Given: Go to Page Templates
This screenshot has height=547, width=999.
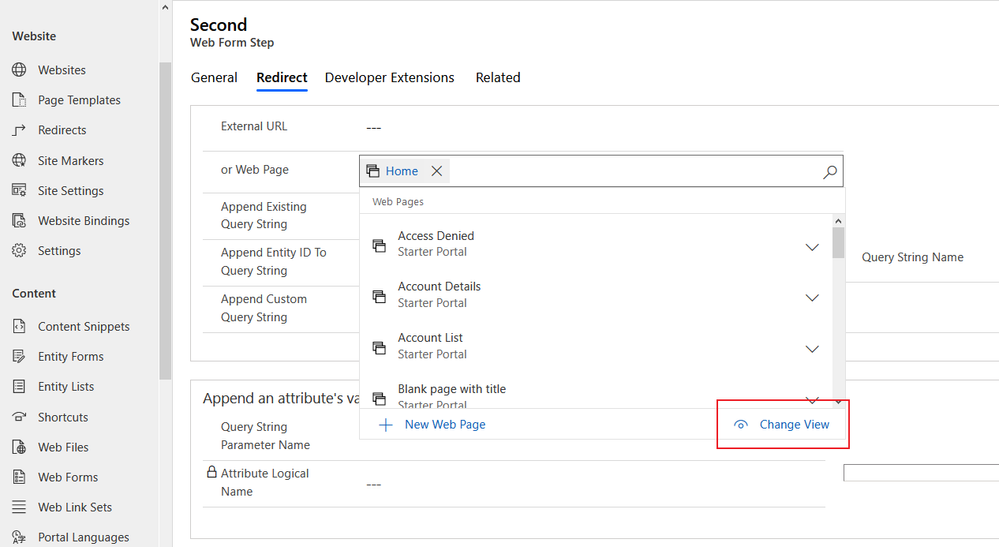Looking at the screenshot, I should [x=79, y=100].
